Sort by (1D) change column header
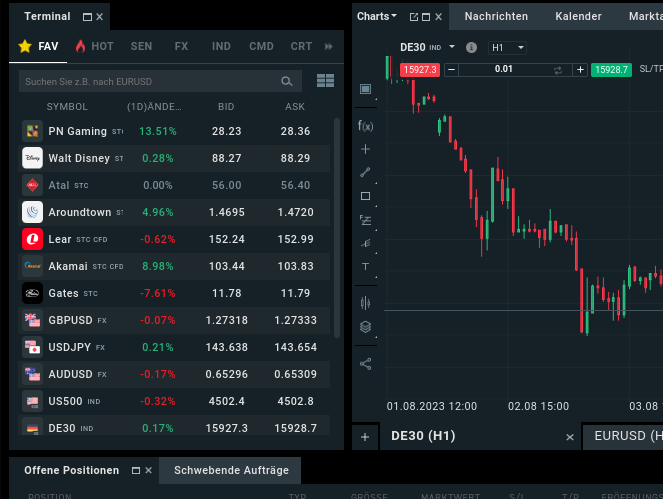This screenshot has height=499, width=663. pyautogui.click(x=154, y=107)
